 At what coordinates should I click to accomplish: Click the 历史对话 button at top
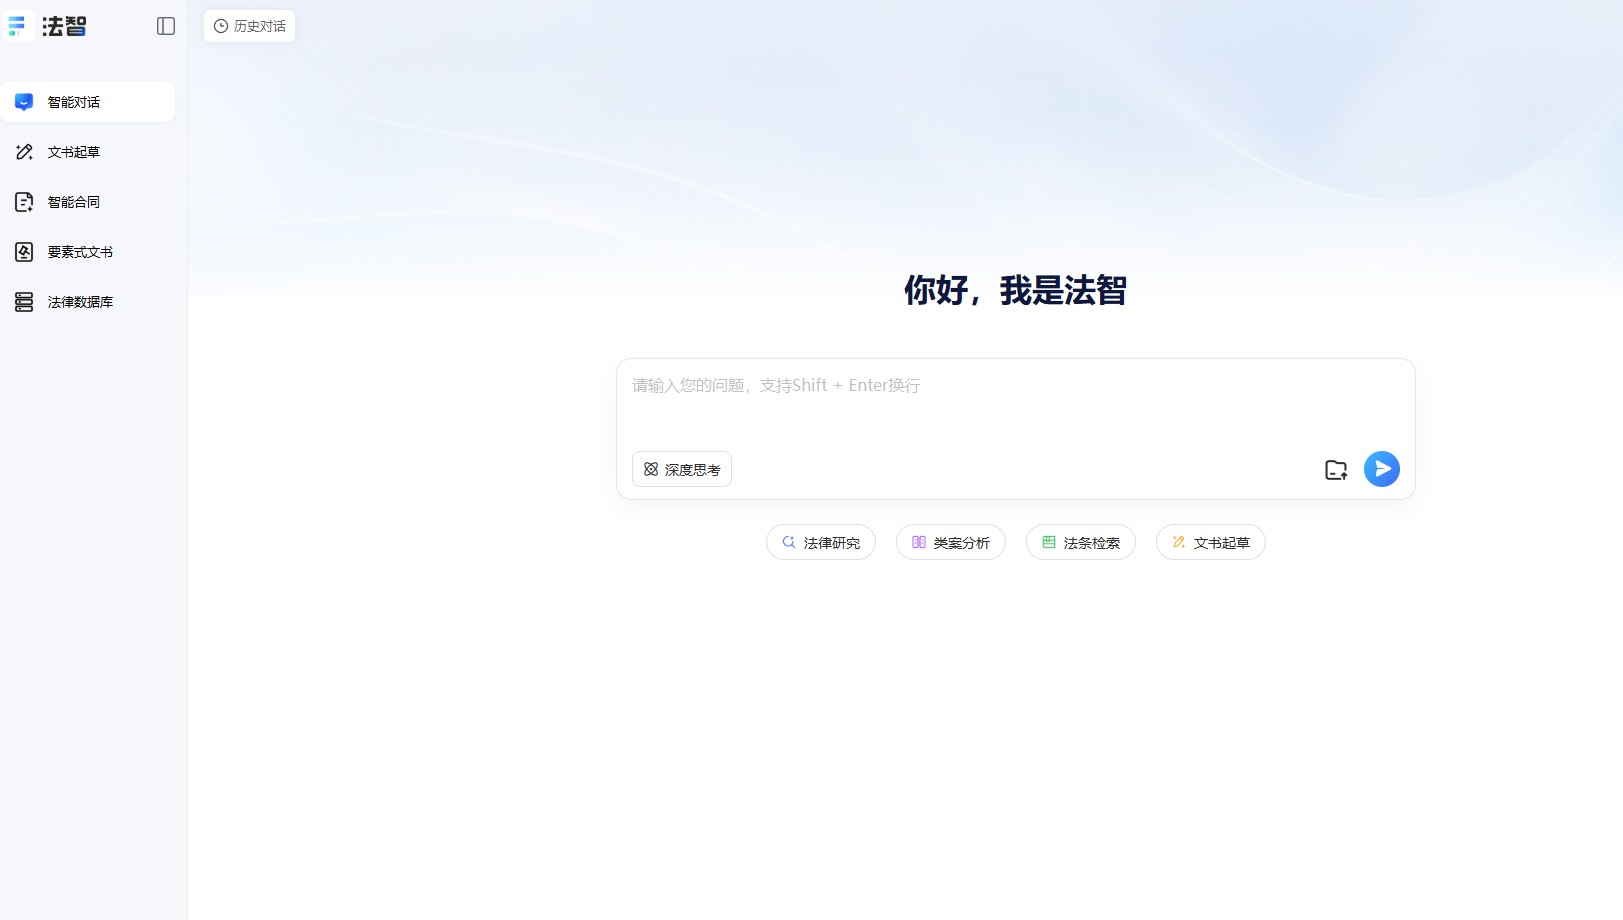coord(248,26)
